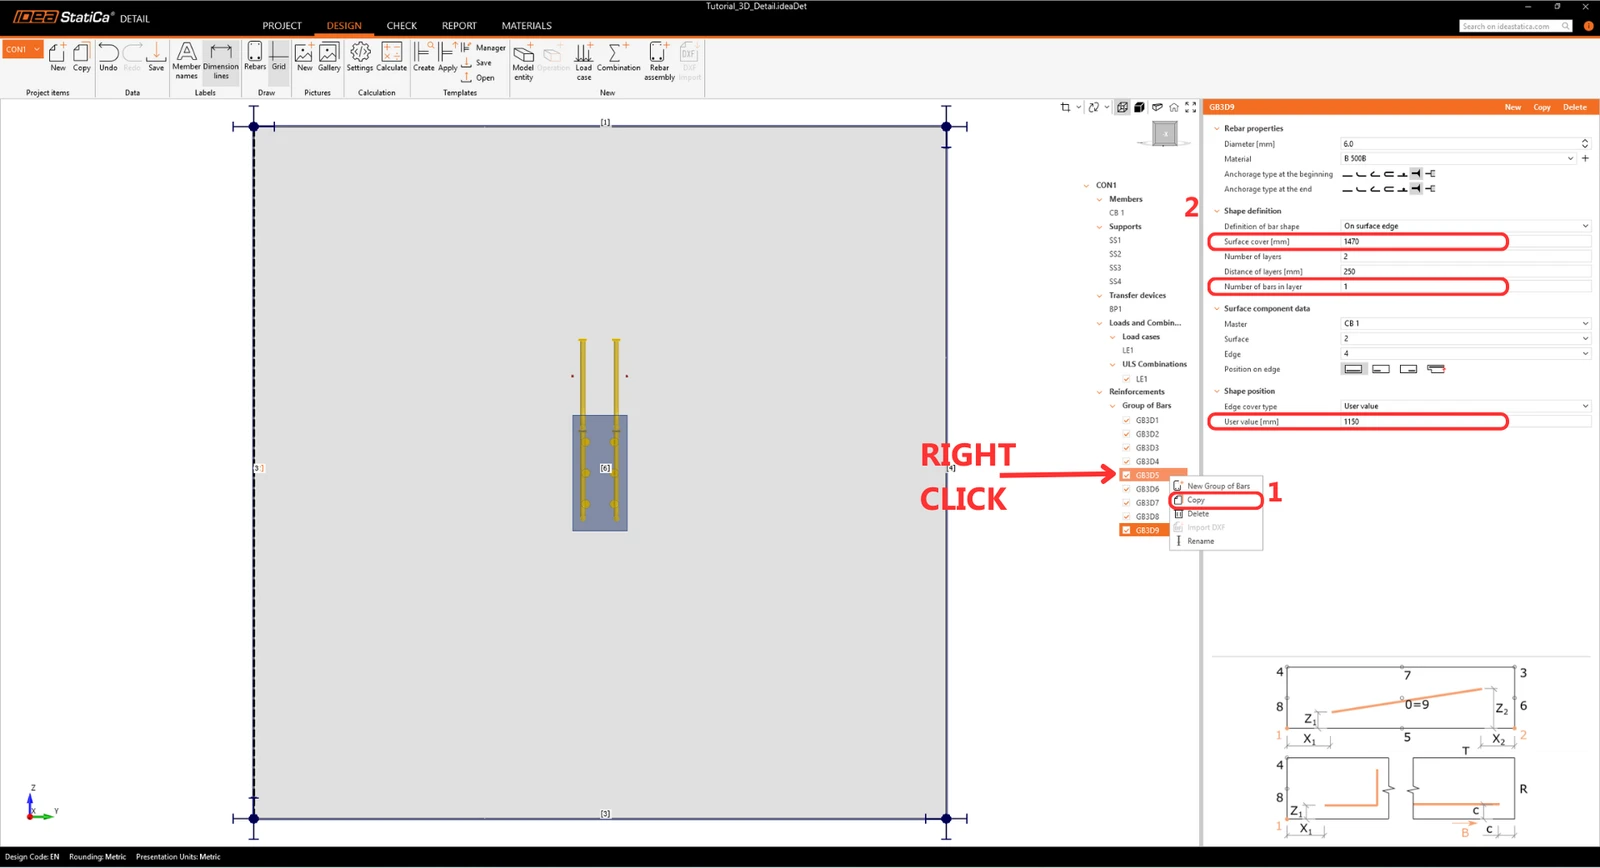1600x868 pixels.
Task: Collapse Supports tree node
Action: coord(1100,227)
